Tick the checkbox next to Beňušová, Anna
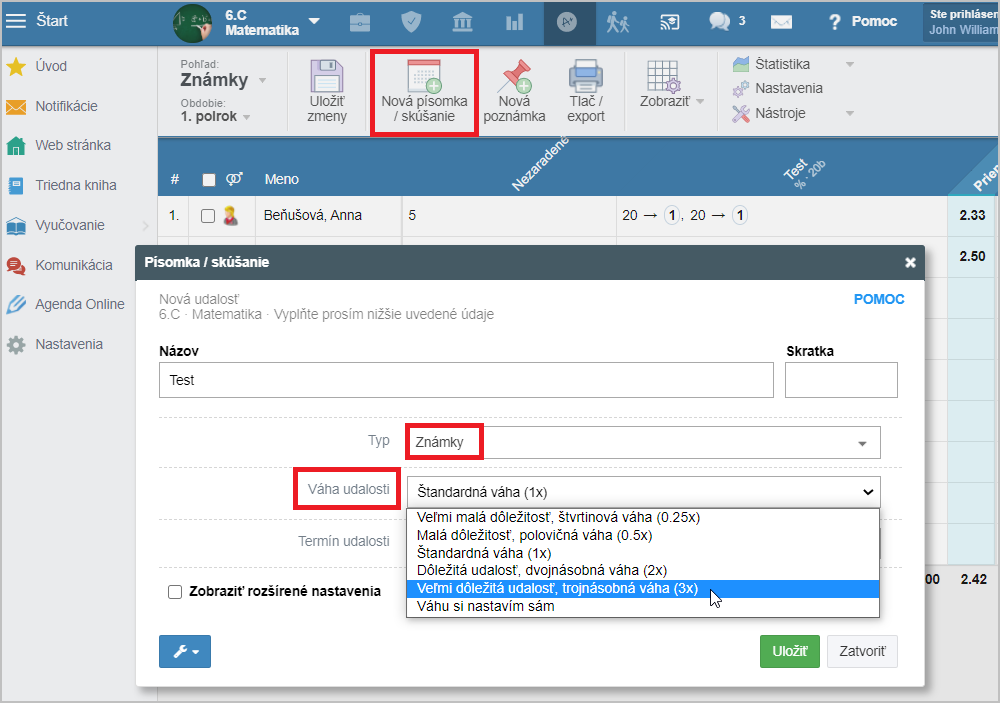The height and width of the screenshot is (703, 1000). [208, 216]
